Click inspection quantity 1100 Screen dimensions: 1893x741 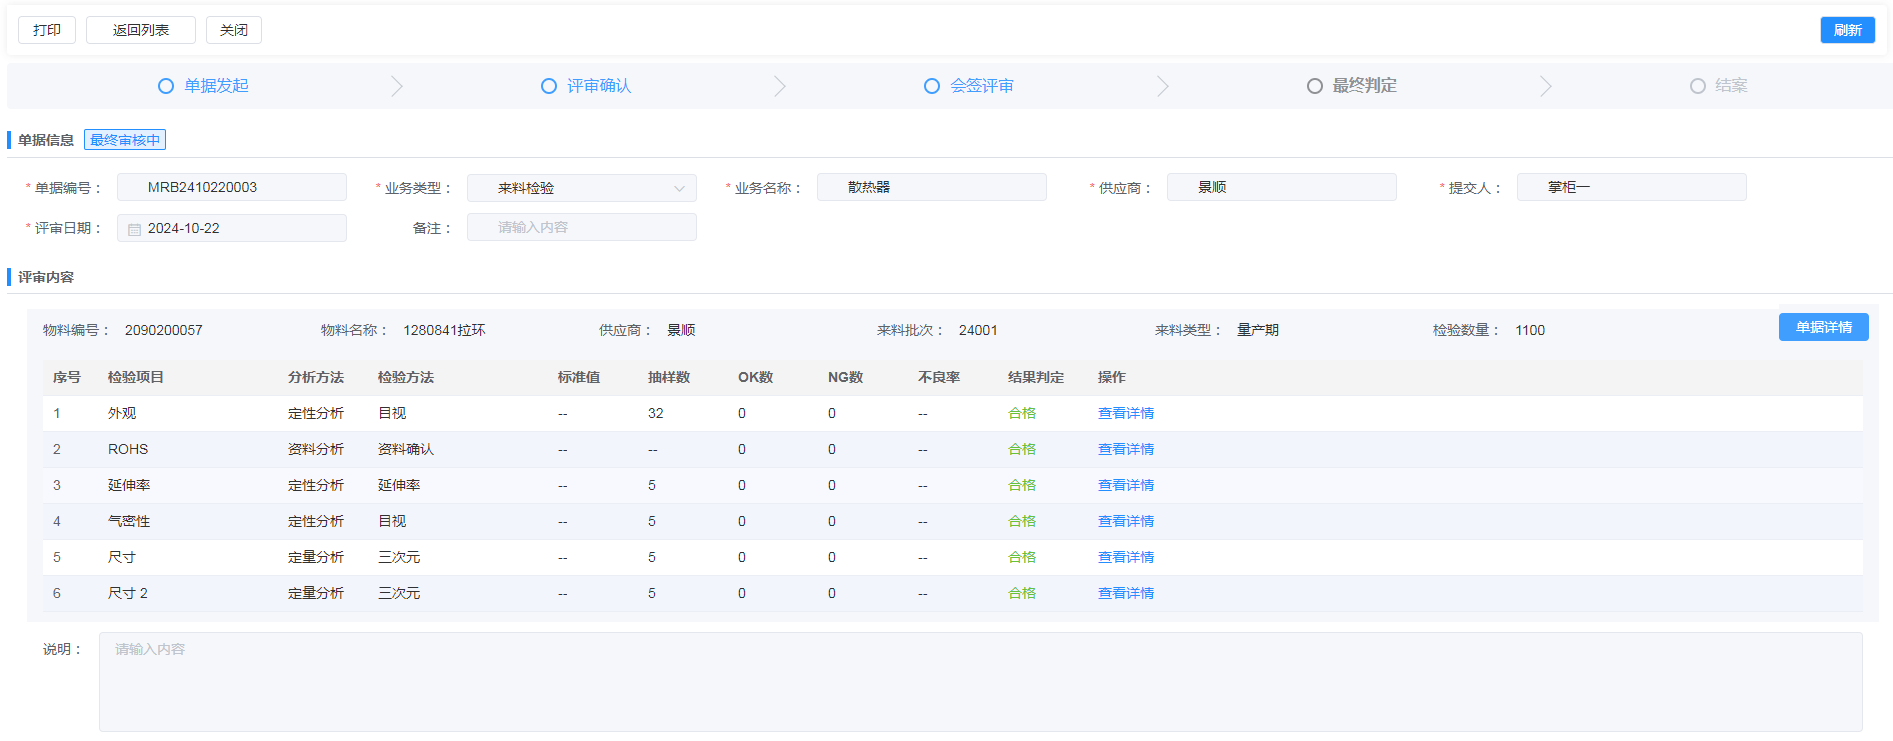(x=1530, y=330)
